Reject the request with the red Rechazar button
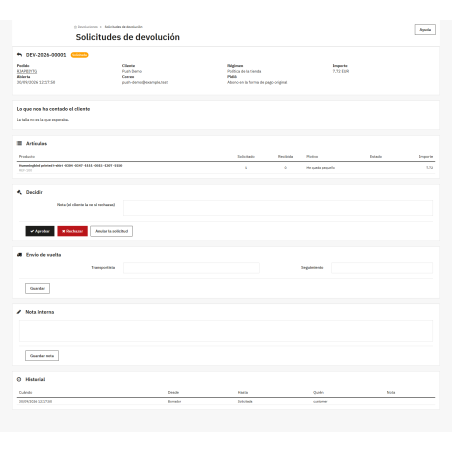Screen dimensions: 452x452 coord(72,231)
